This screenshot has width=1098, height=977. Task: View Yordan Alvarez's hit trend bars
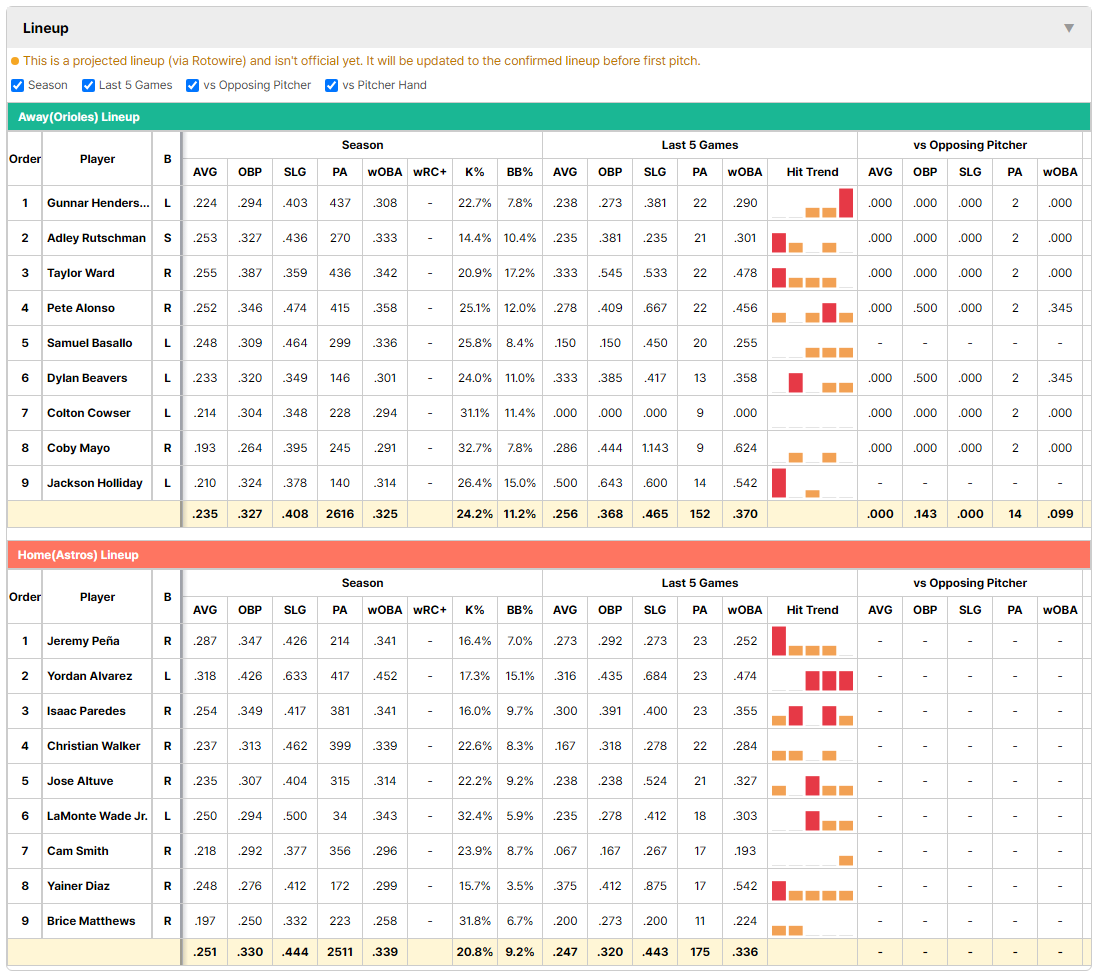tap(812, 677)
